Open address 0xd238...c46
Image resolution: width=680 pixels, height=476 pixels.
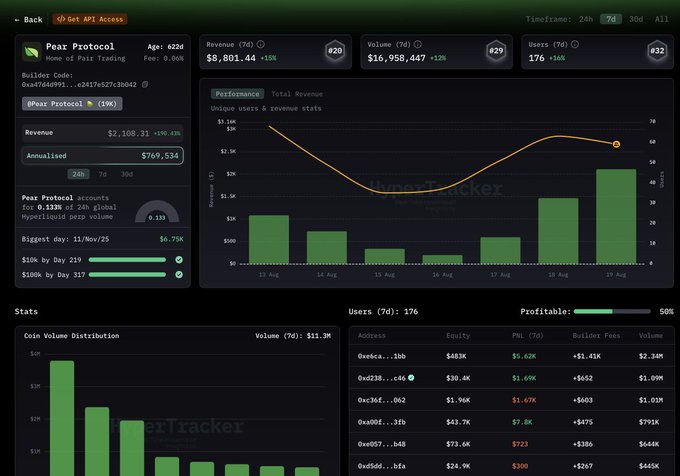382,378
